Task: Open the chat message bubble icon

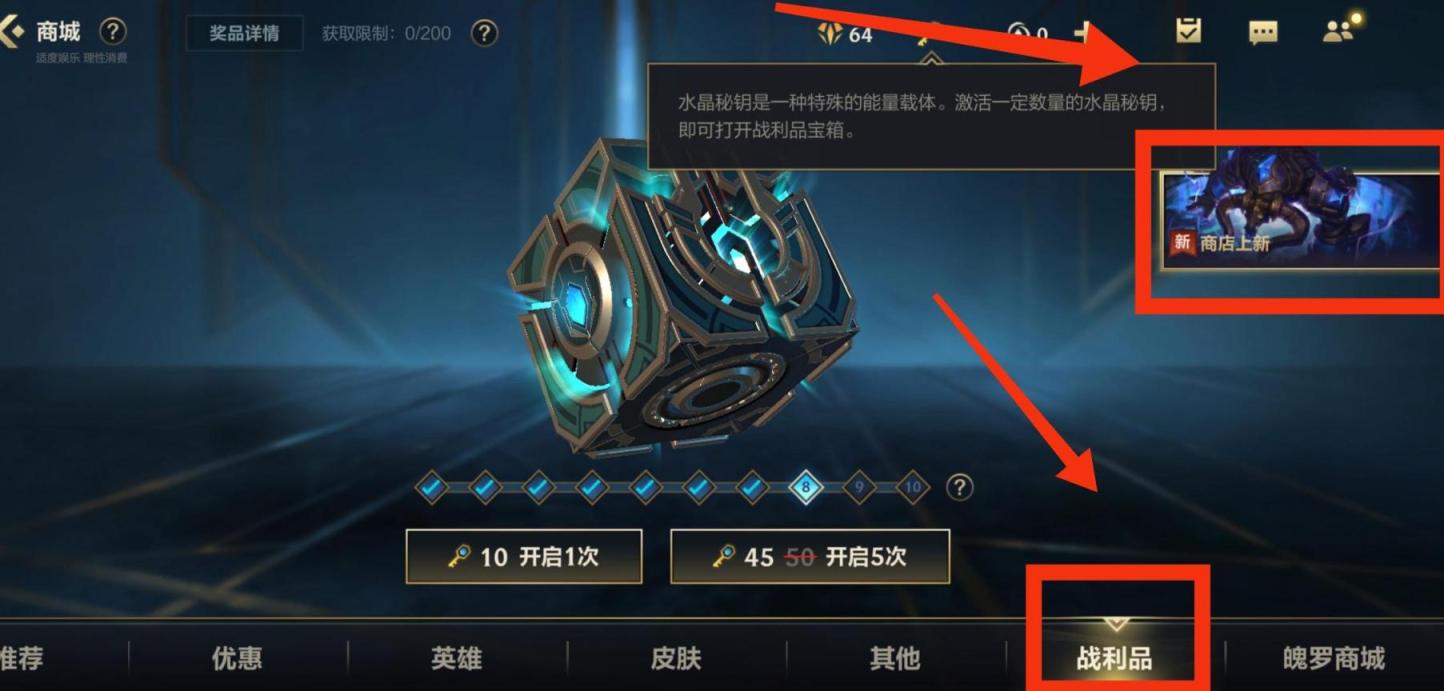Action: (1263, 33)
